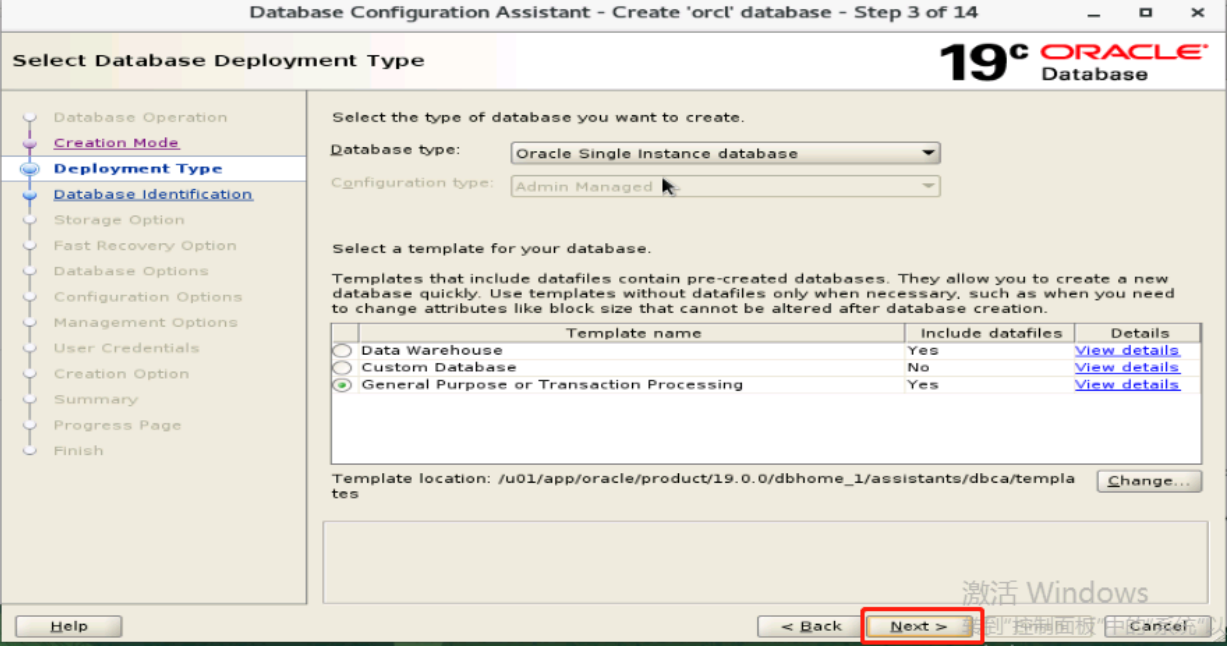Image resolution: width=1230 pixels, height=646 pixels.
Task: Click the Cancel button
Action: (x=1159, y=626)
